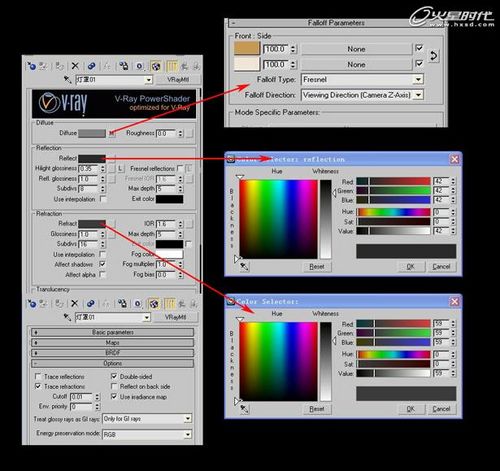Toggle Use irradiance map checkbox
This screenshot has width=500, height=471.
click(x=114, y=397)
